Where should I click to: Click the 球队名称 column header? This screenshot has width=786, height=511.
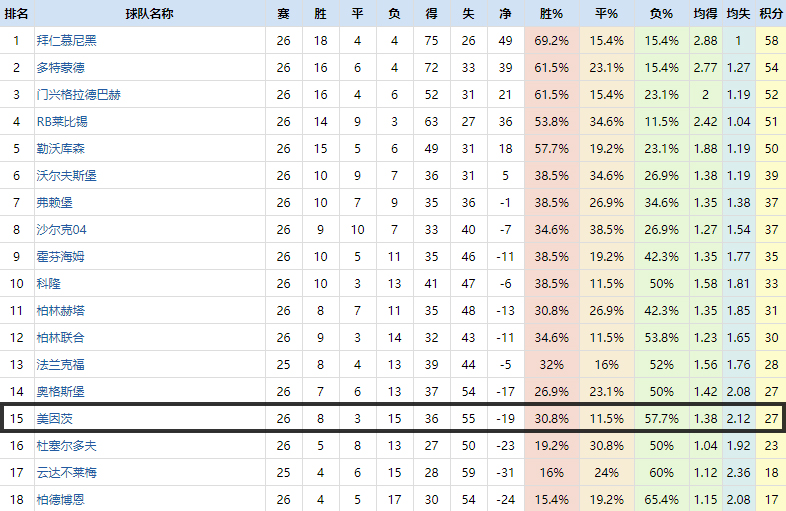[x=149, y=14]
